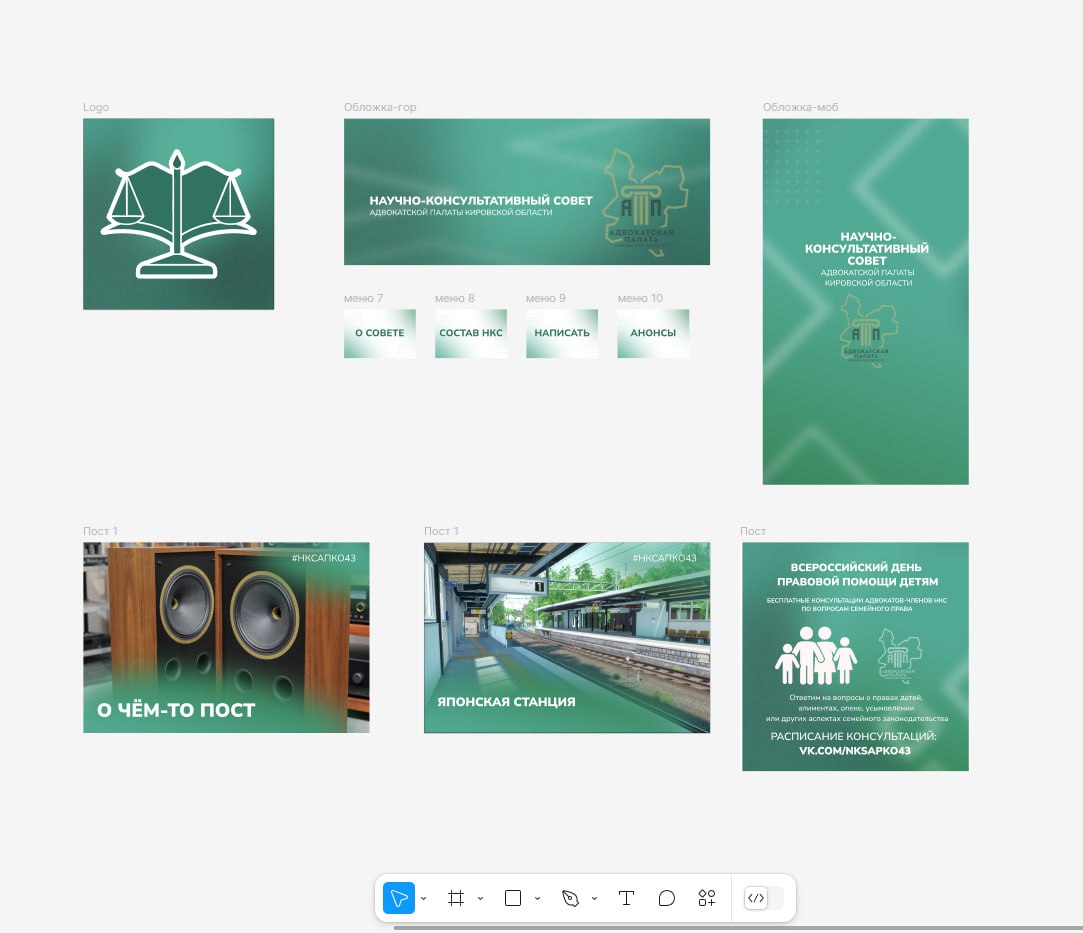Expand the shape tools chevron

pos(538,898)
